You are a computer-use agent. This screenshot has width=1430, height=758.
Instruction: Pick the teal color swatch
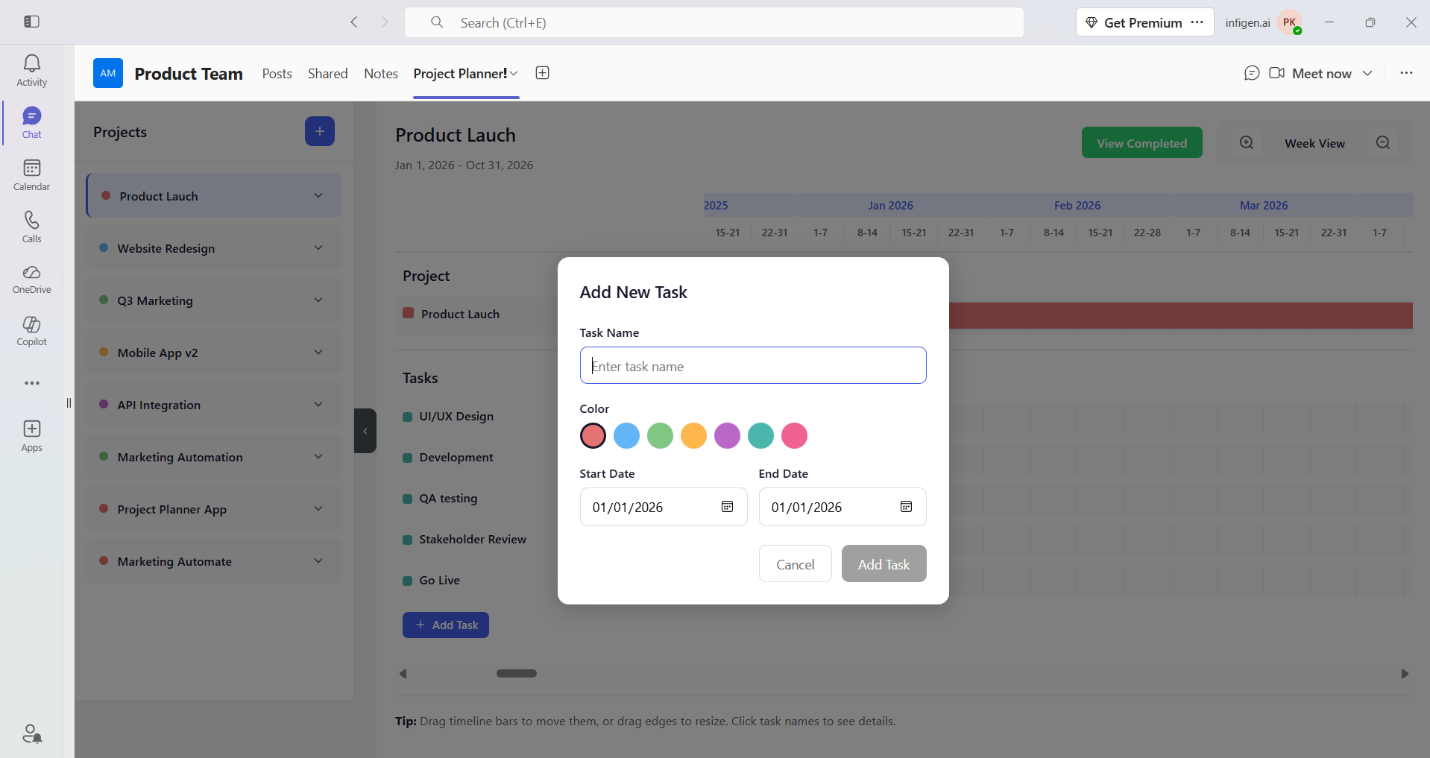pyautogui.click(x=761, y=436)
